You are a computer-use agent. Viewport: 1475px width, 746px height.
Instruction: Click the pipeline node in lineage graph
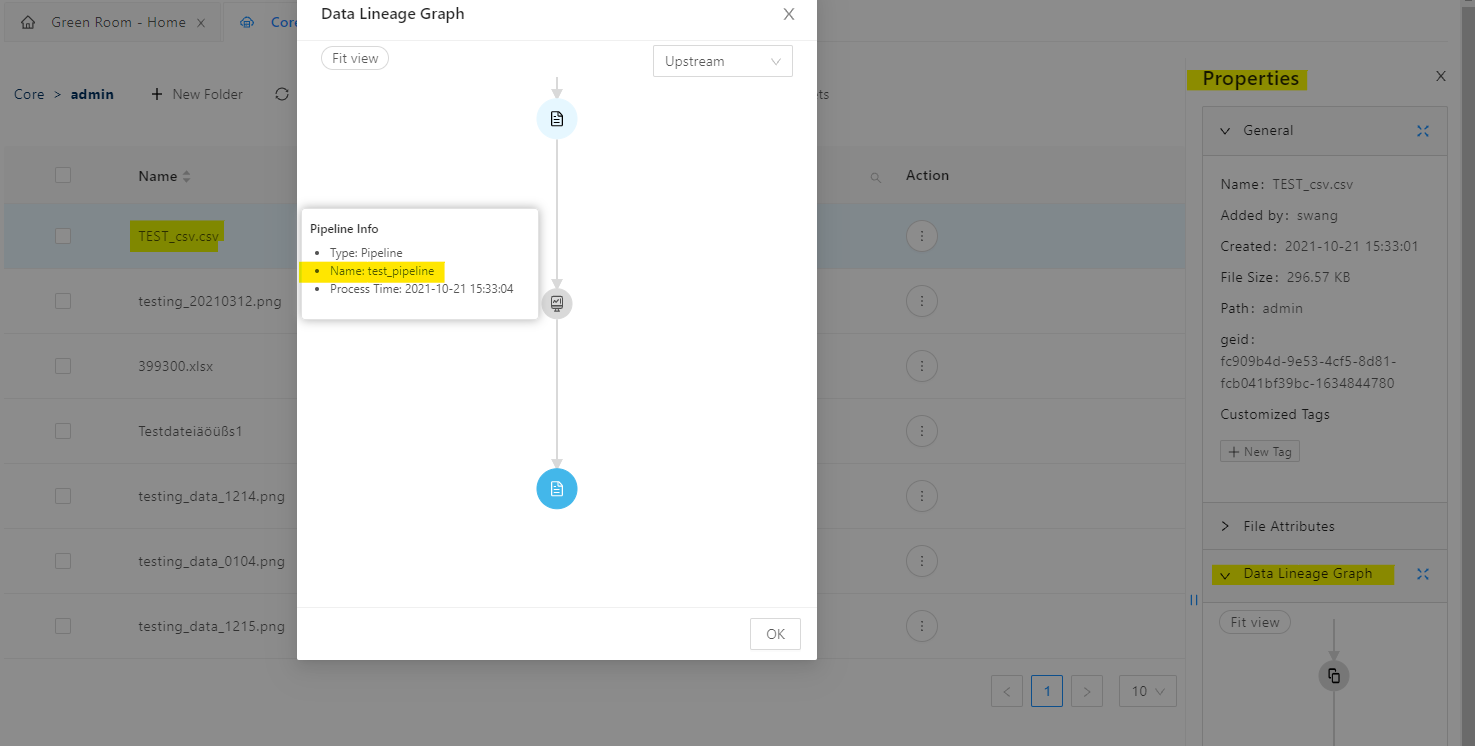[x=557, y=303]
